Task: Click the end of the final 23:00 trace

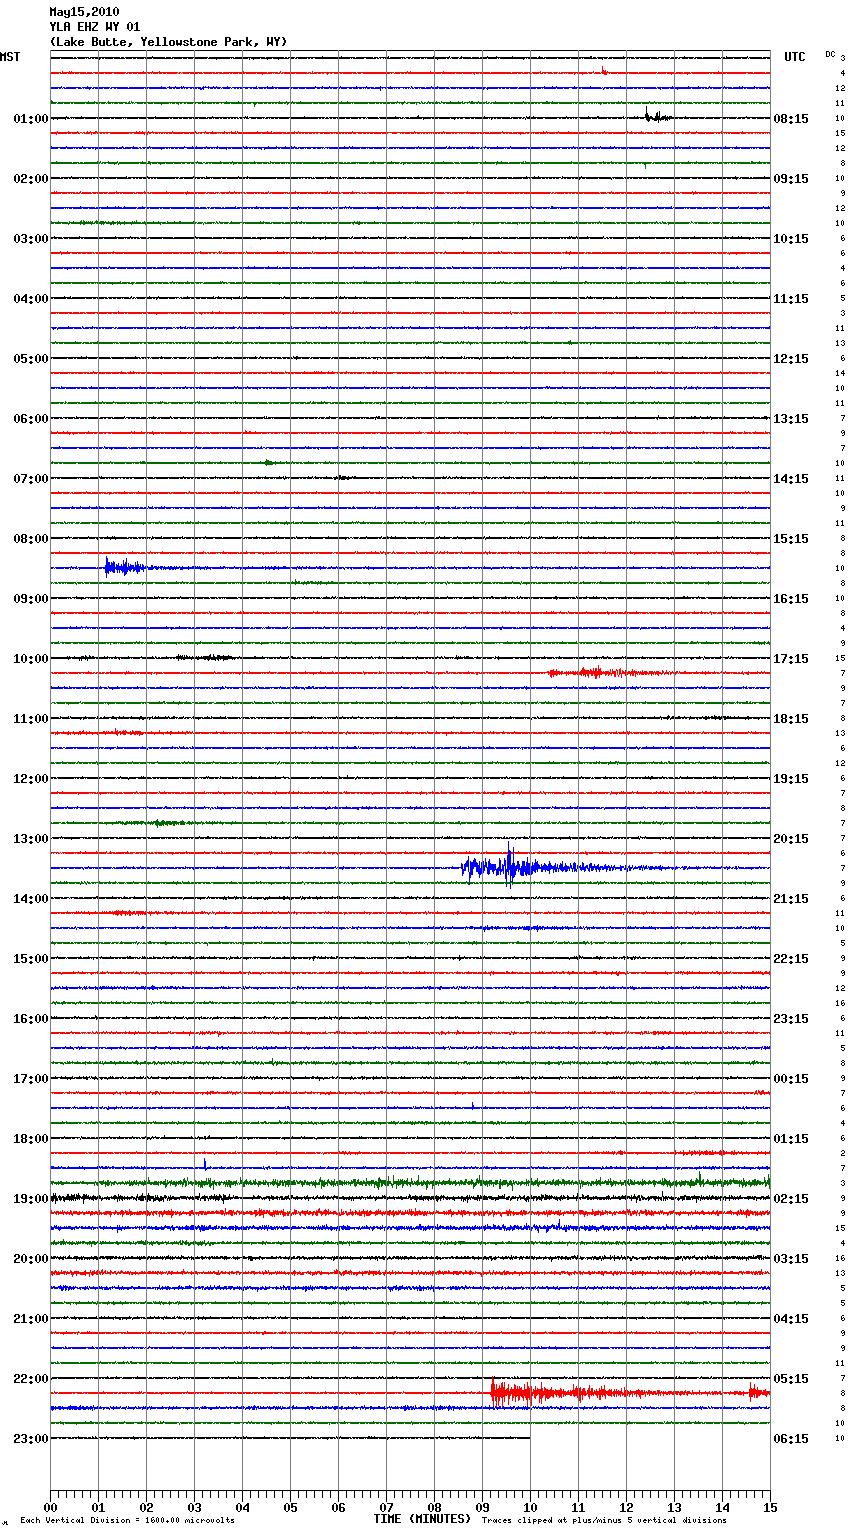Action: 529,1438
